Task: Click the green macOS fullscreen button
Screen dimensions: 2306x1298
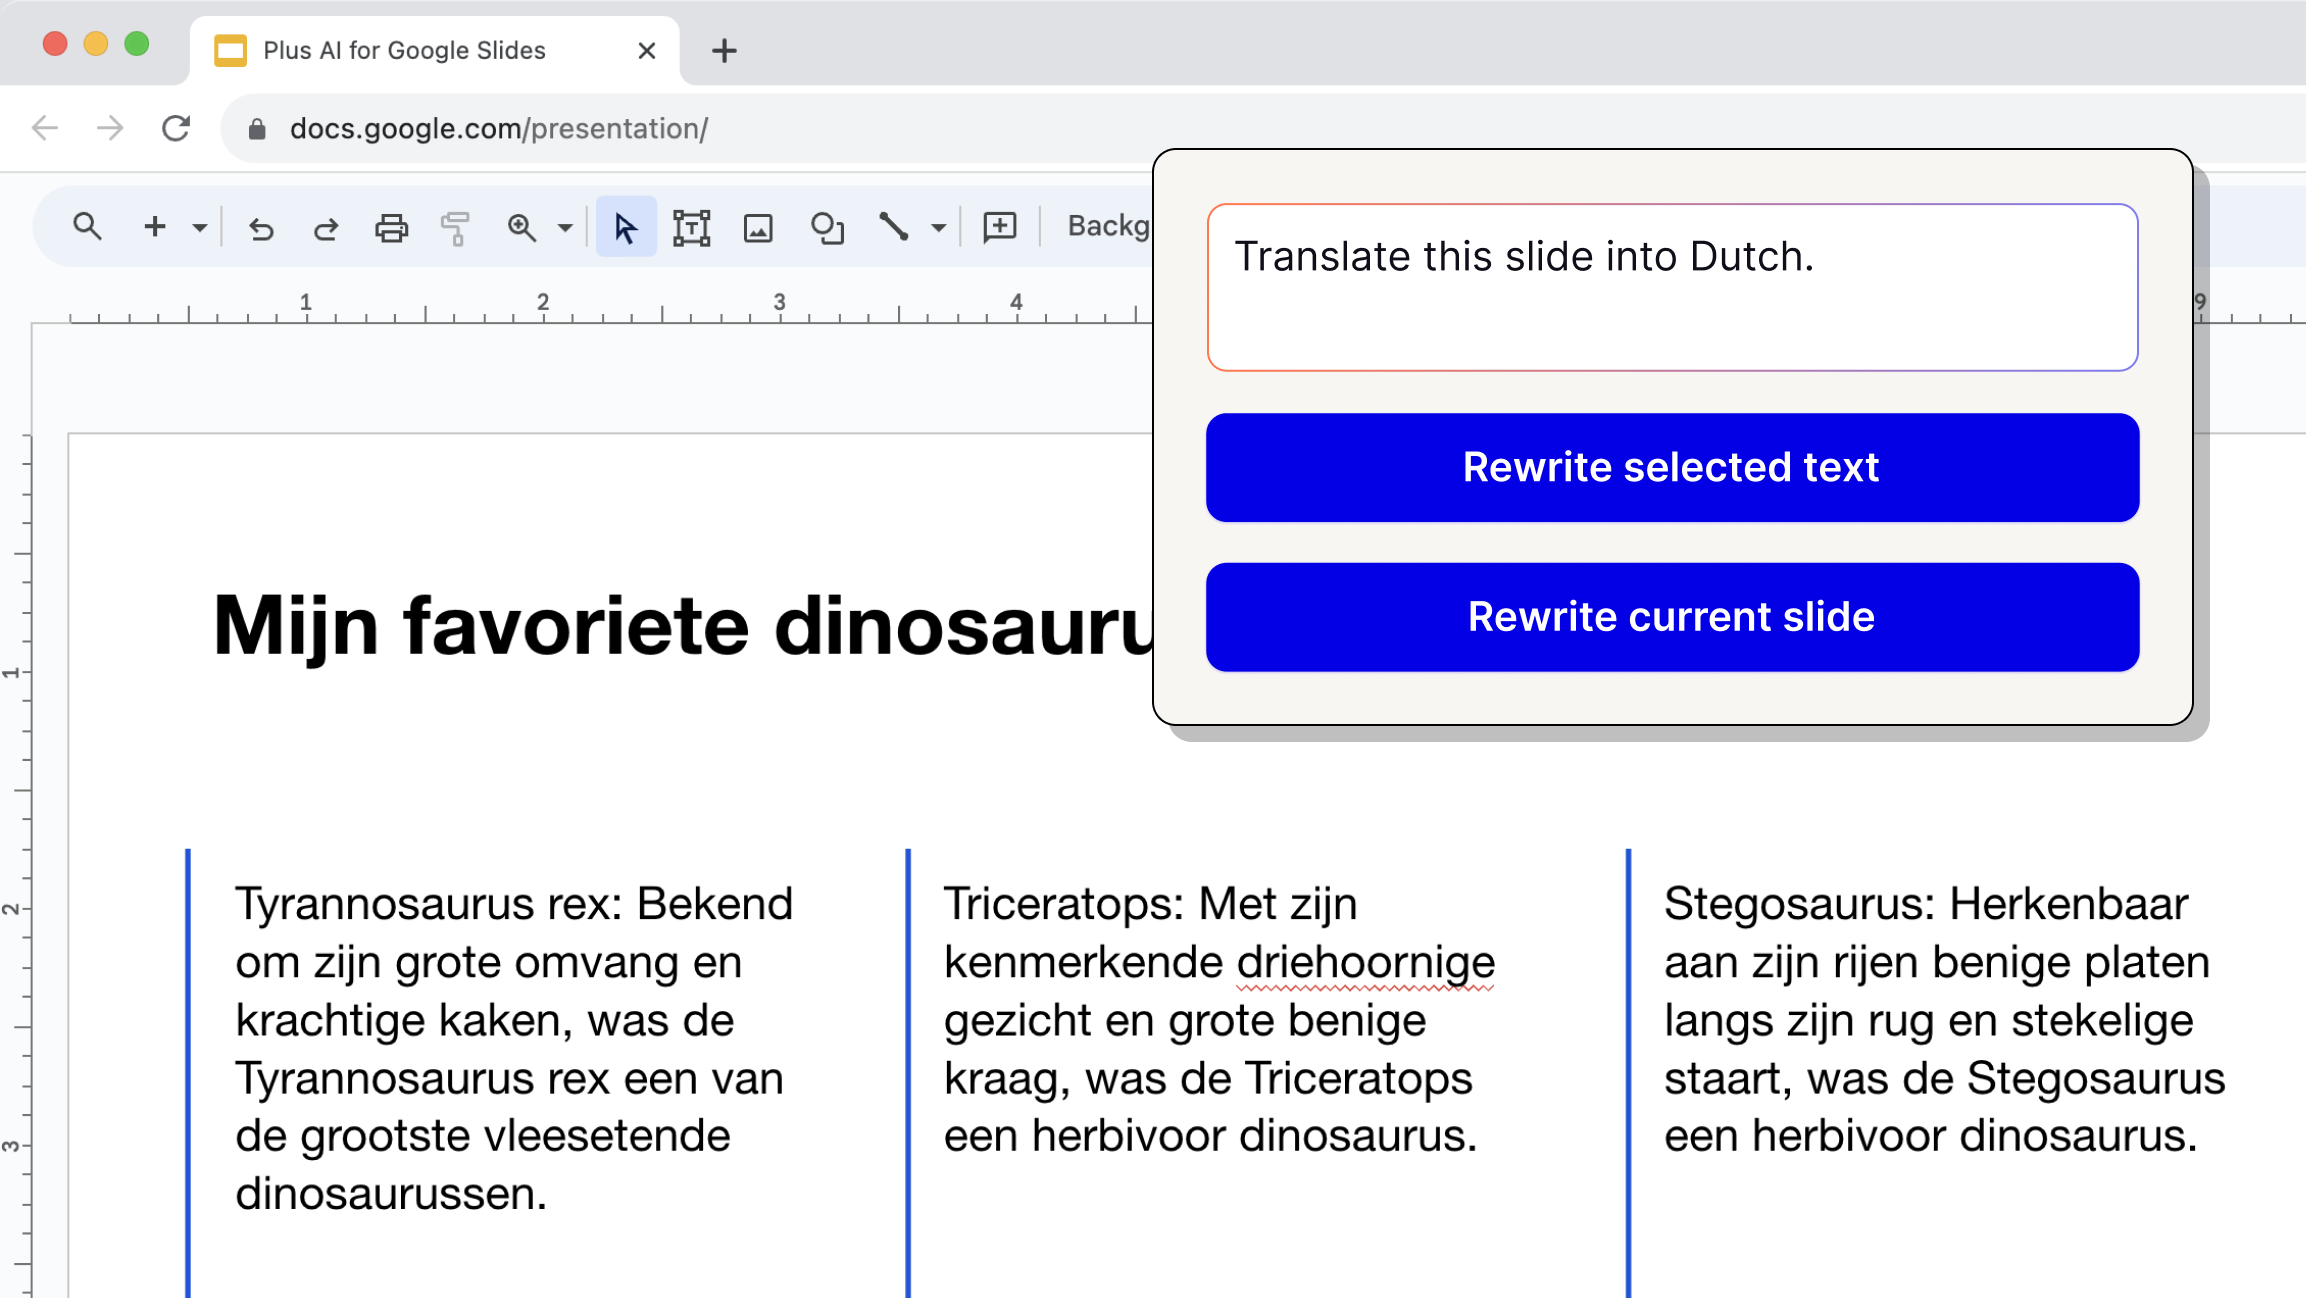Action: [137, 44]
